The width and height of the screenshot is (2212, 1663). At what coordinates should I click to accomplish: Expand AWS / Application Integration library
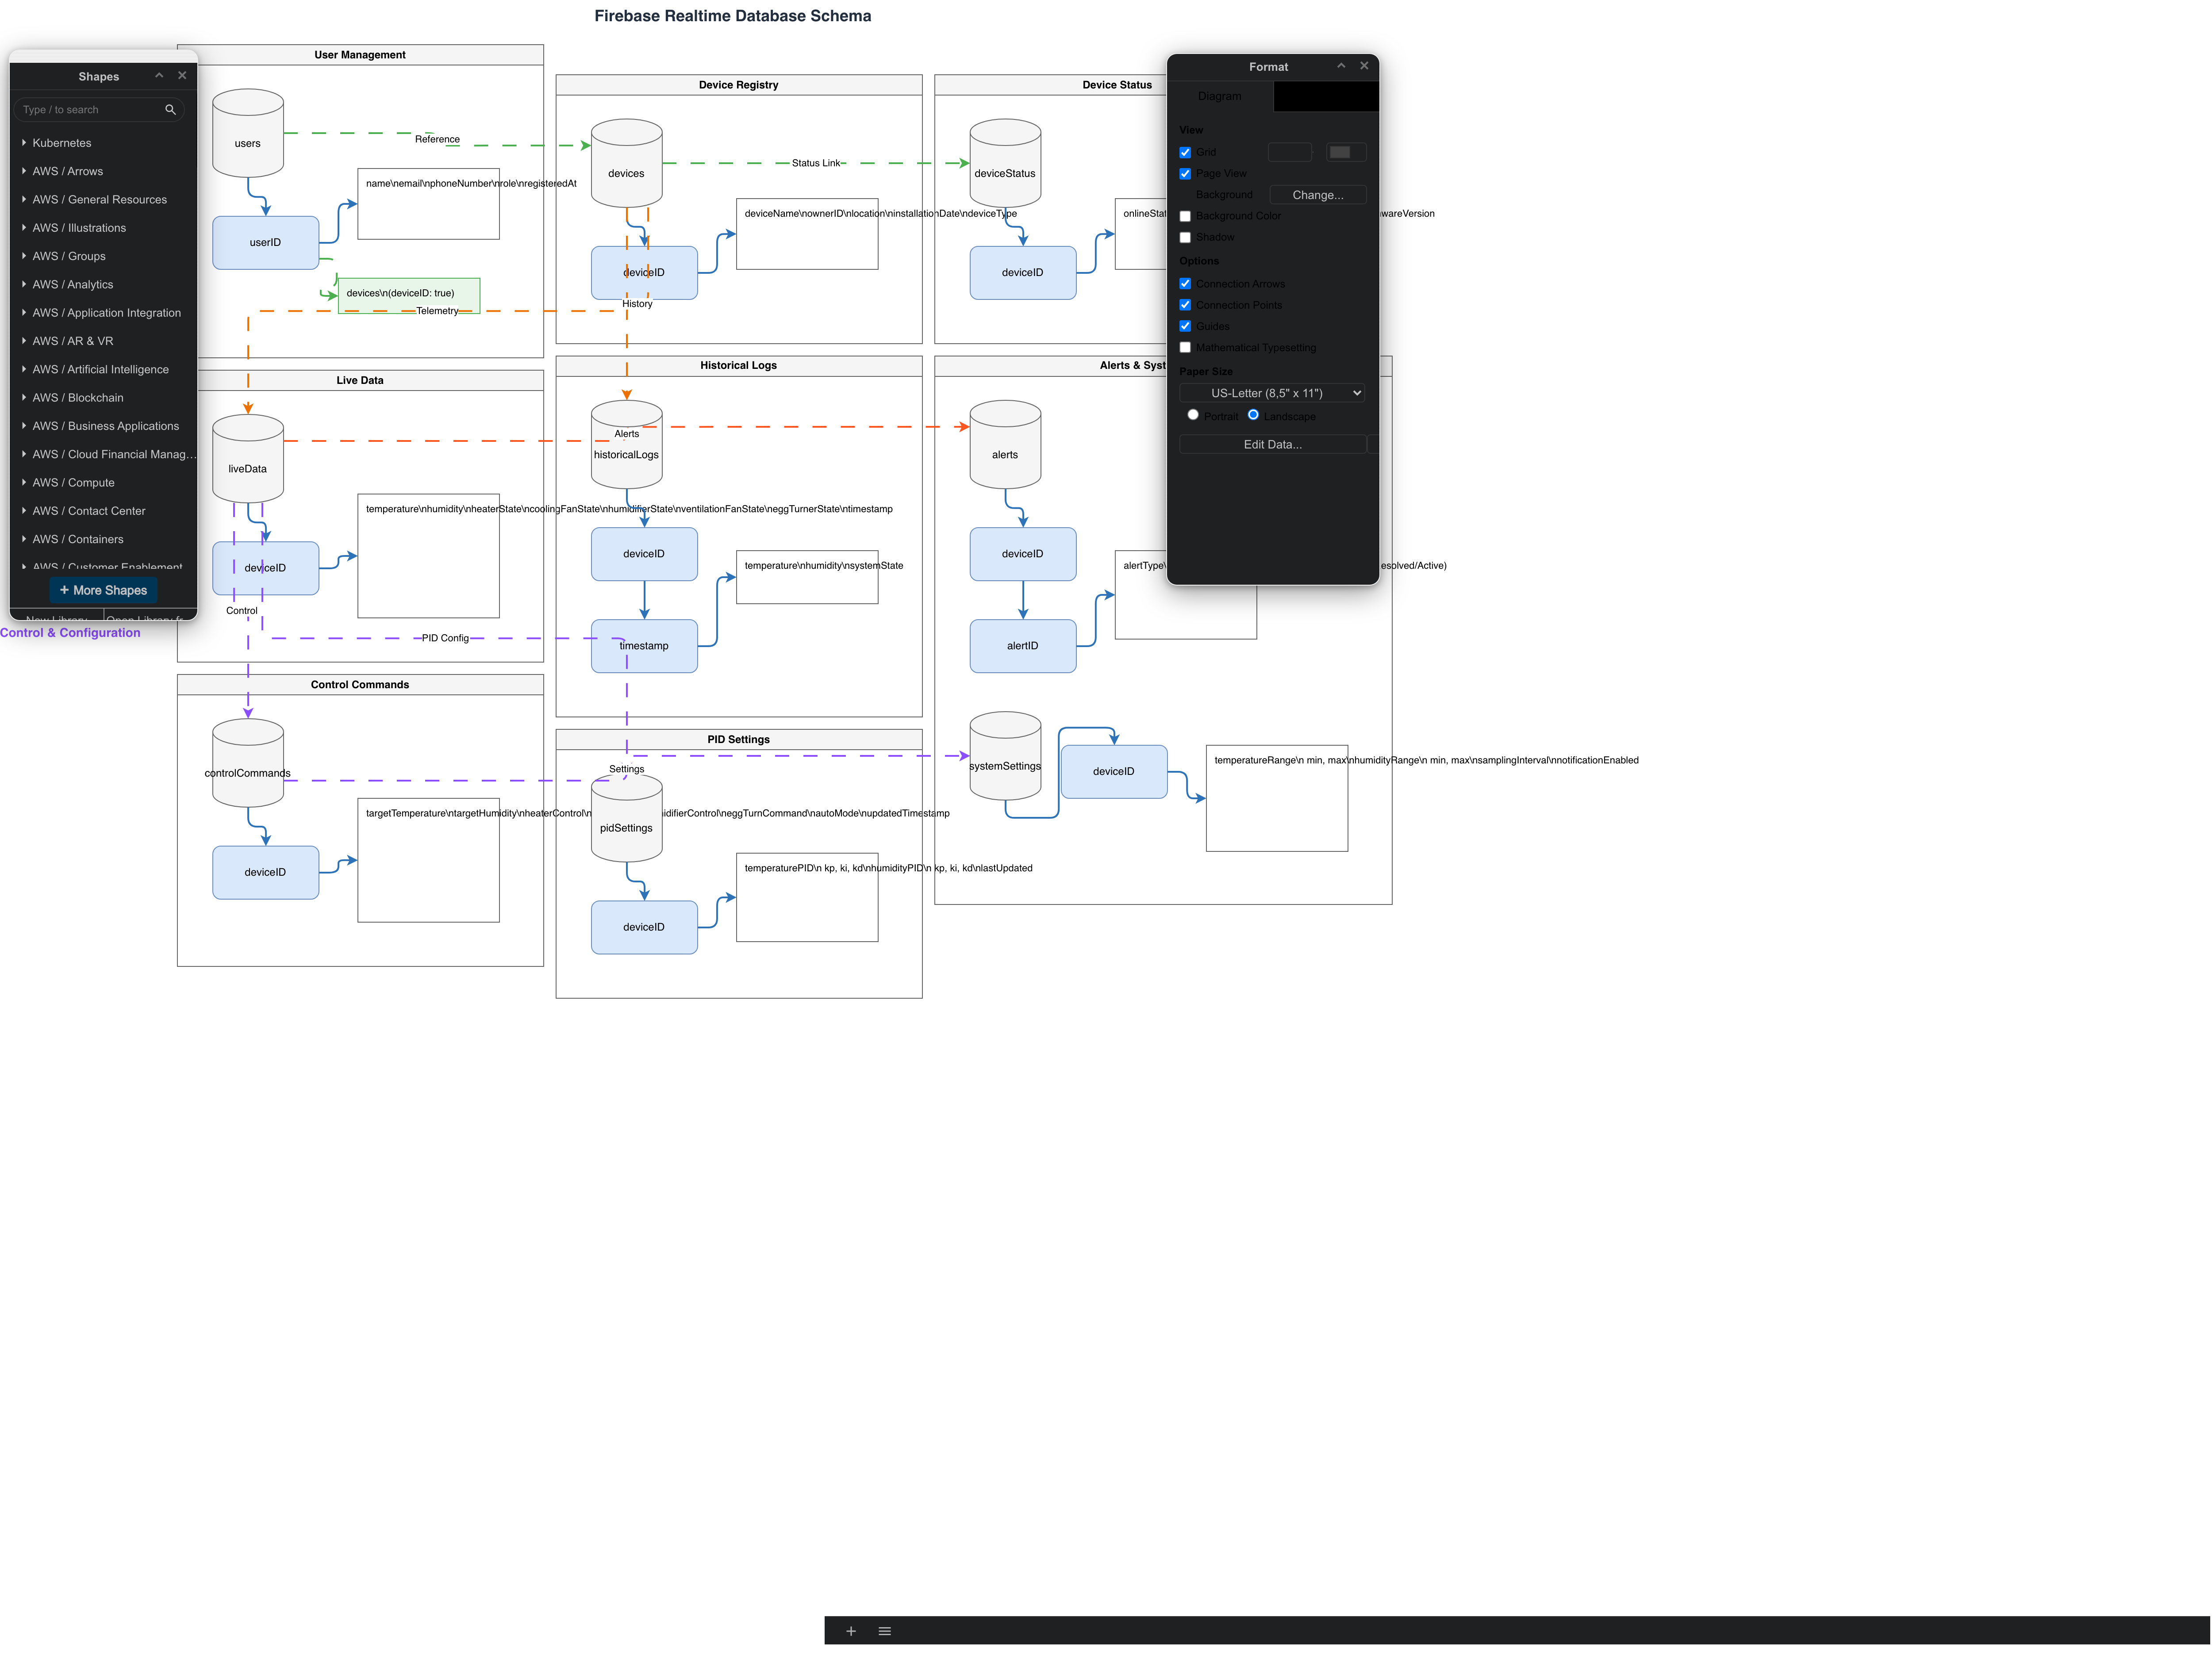103,313
